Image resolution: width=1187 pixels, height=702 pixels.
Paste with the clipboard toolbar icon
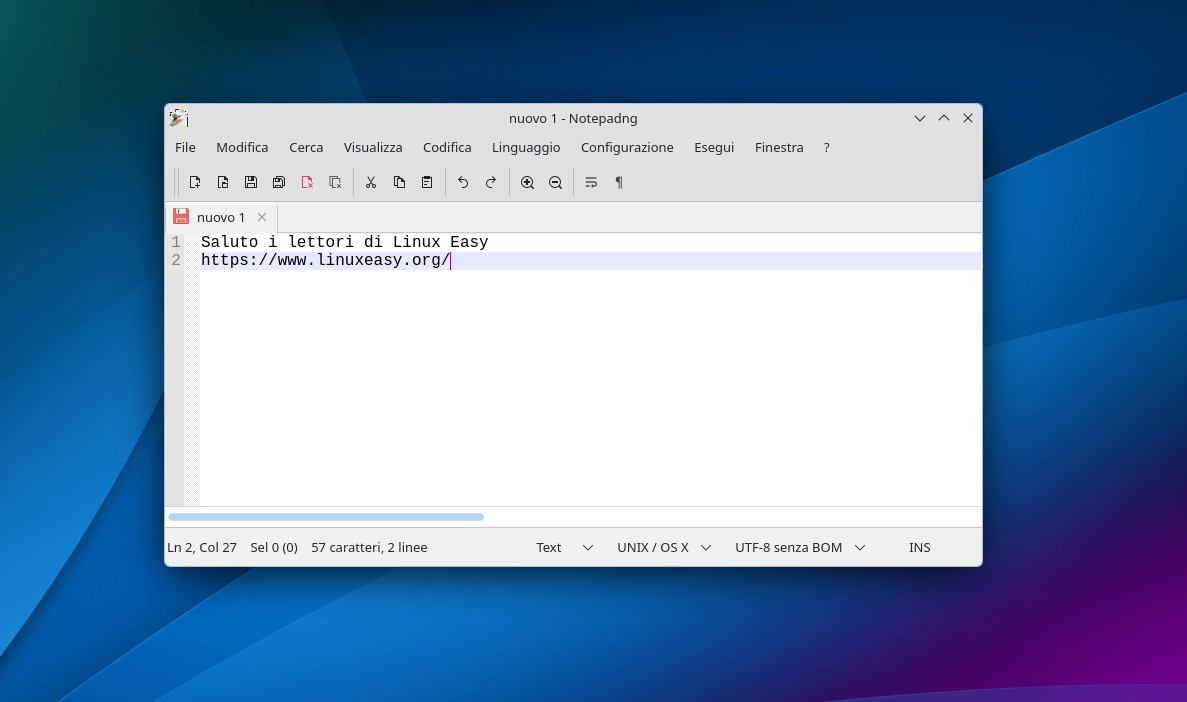click(427, 183)
